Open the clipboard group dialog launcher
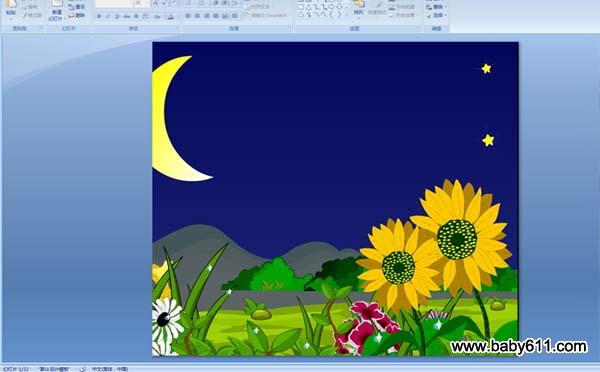The image size is (600, 372). click(x=41, y=28)
